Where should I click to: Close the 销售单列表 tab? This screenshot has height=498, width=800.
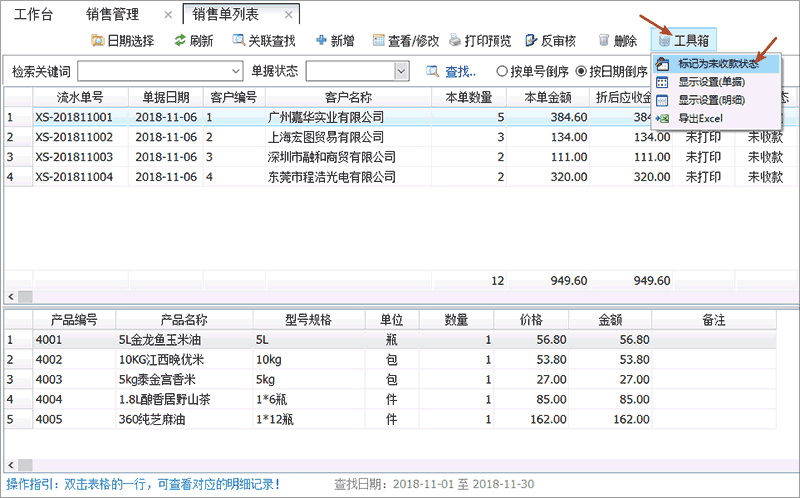288,14
